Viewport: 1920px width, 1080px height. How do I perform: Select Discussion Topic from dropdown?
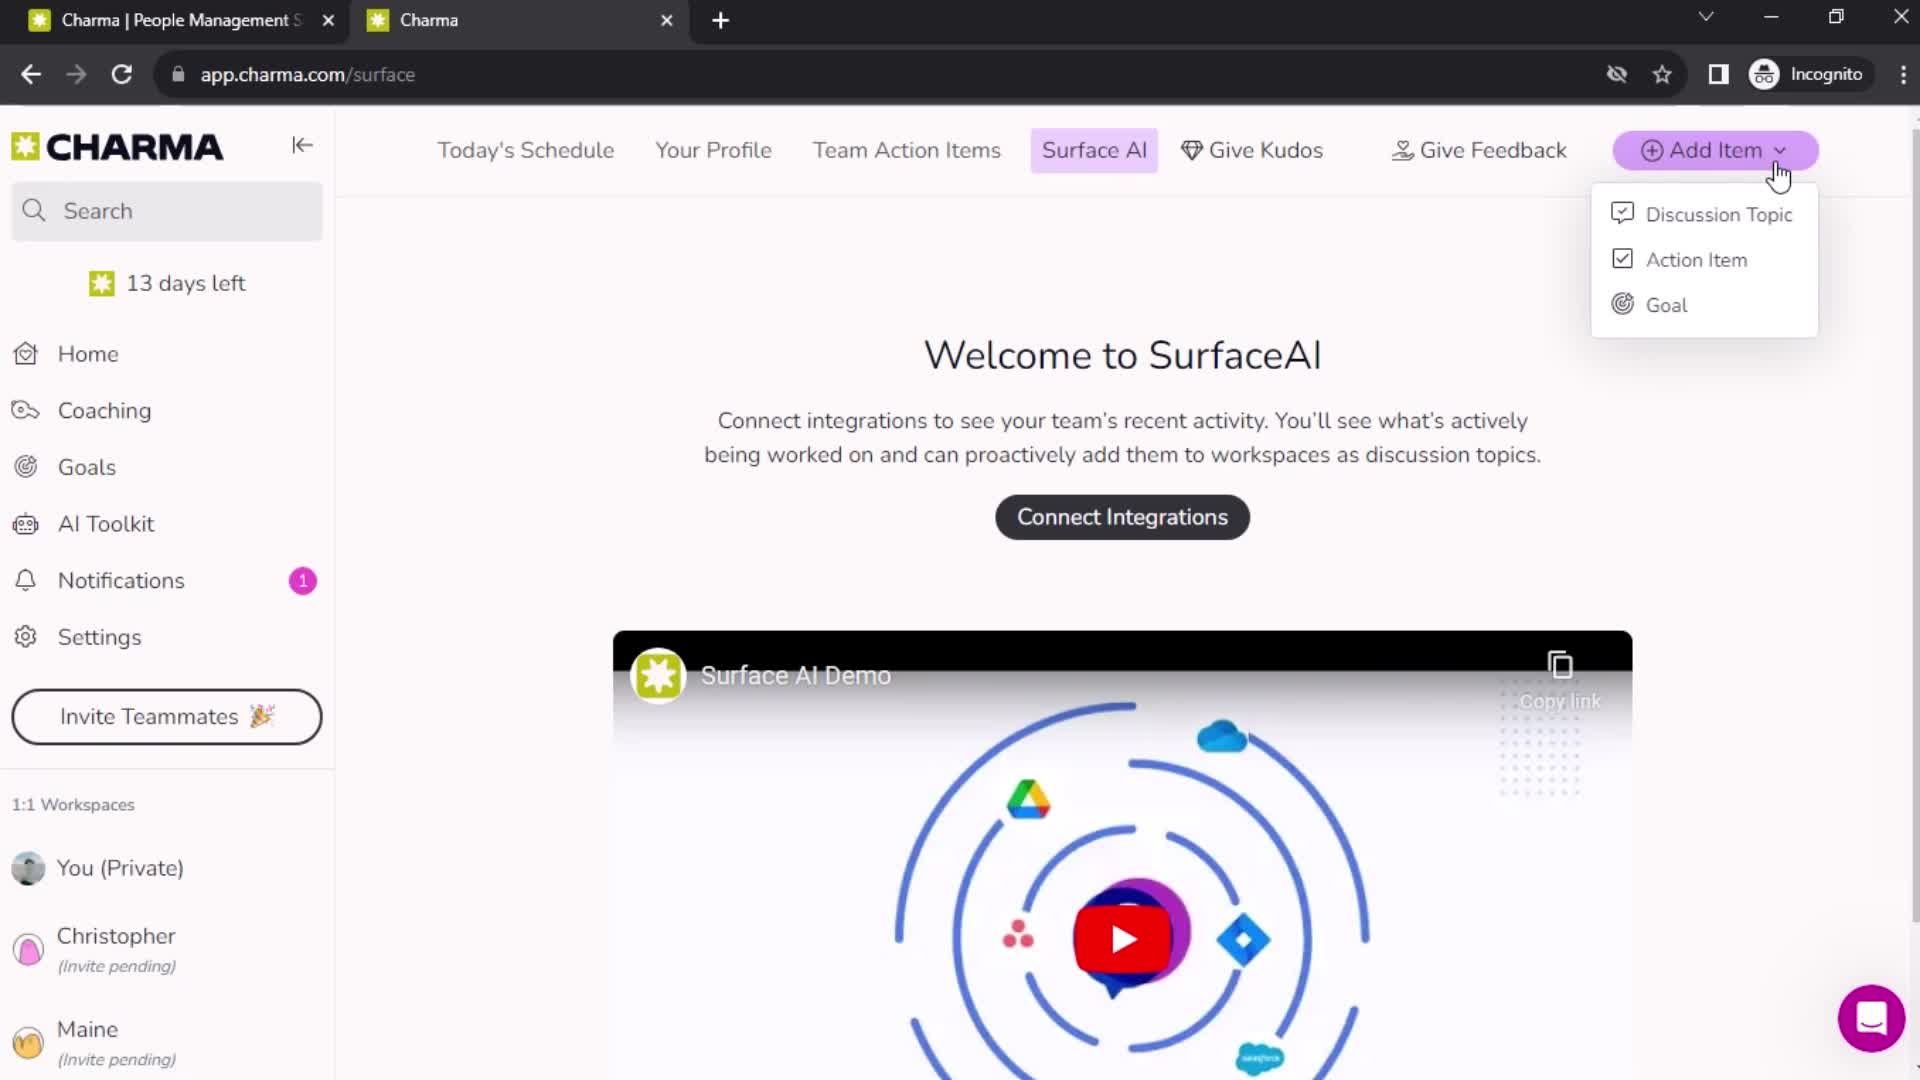pyautogui.click(x=1721, y=214)
